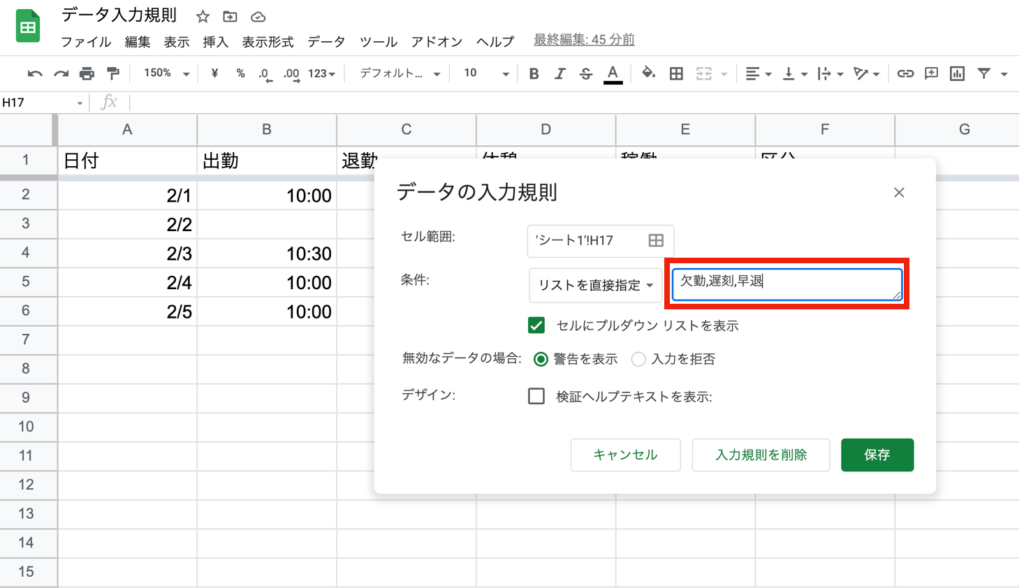Uncheck show dropdown list in cell
Image resolution: width=1024 pixels, height=588 pixels.
pos(536,325)
